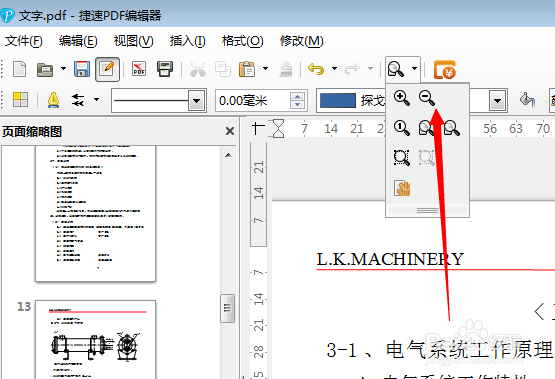Choose the fit page zoom icon

point(426,128)
